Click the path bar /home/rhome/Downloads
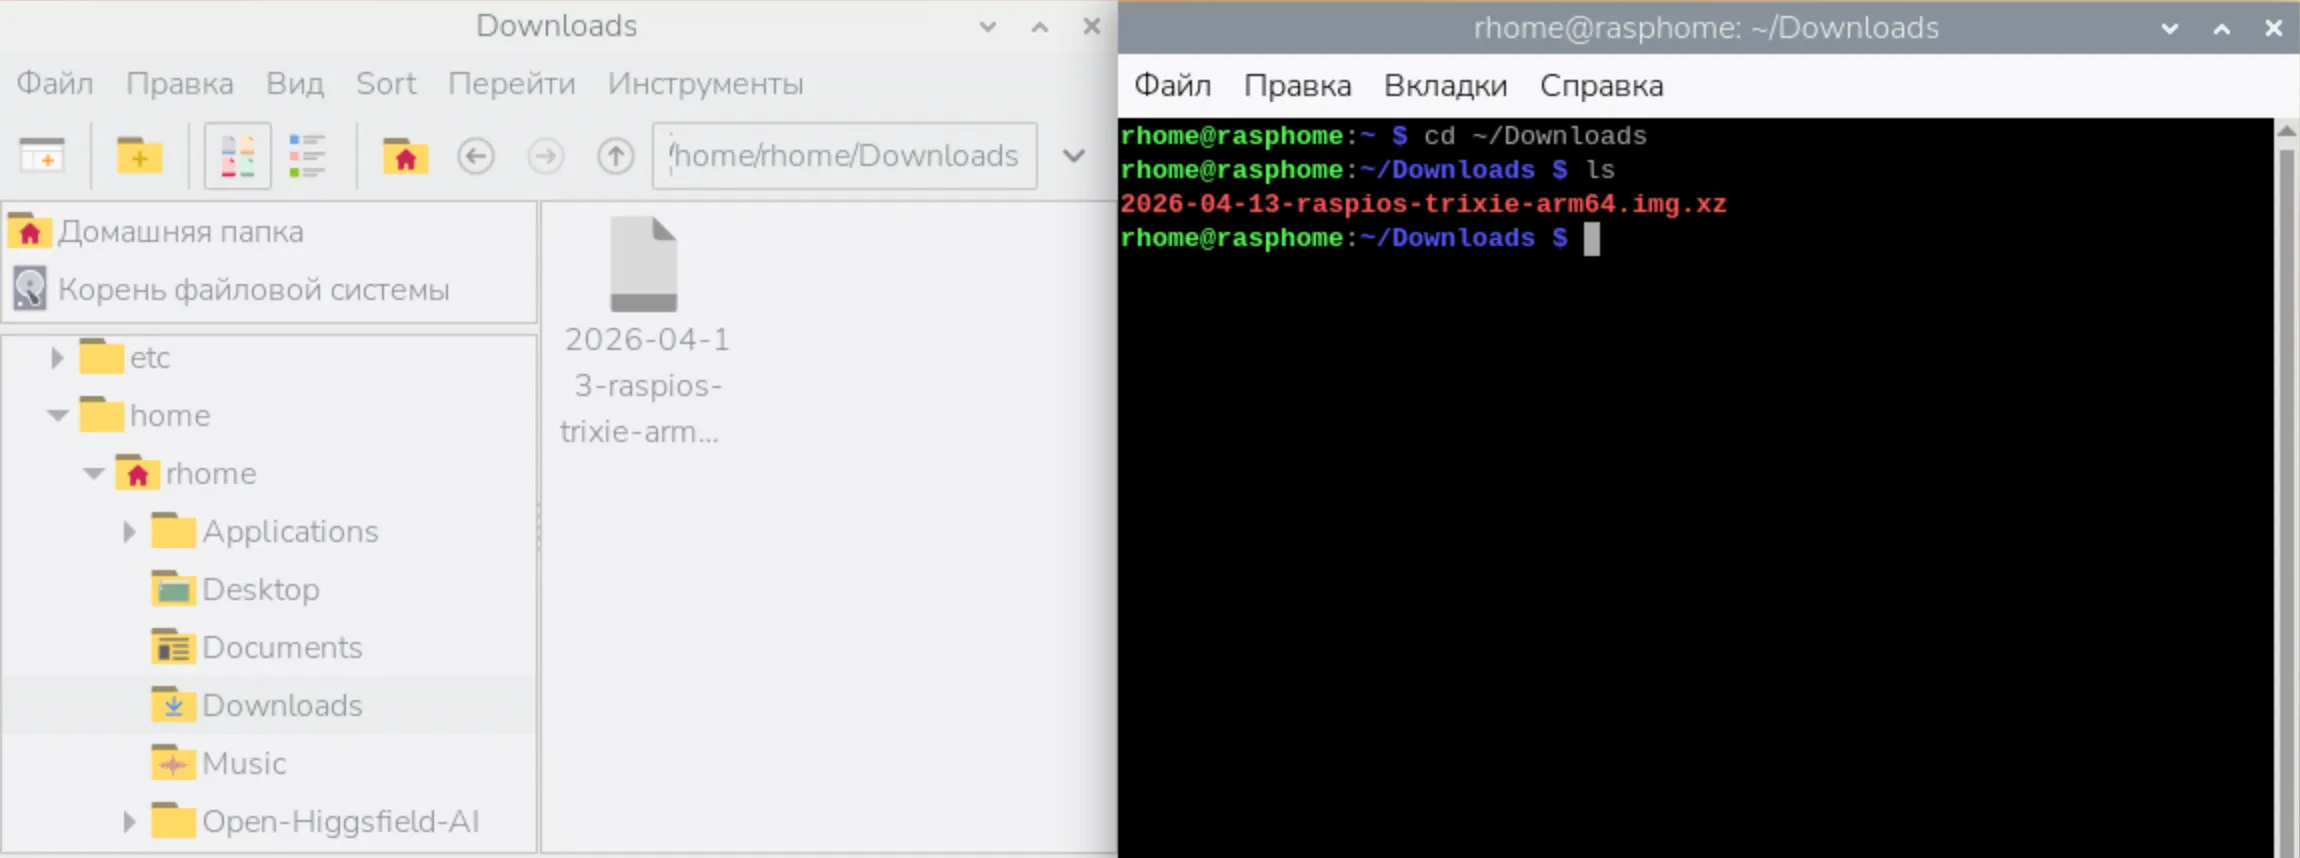The image size is (2300, 858). (x=844, y=156)
